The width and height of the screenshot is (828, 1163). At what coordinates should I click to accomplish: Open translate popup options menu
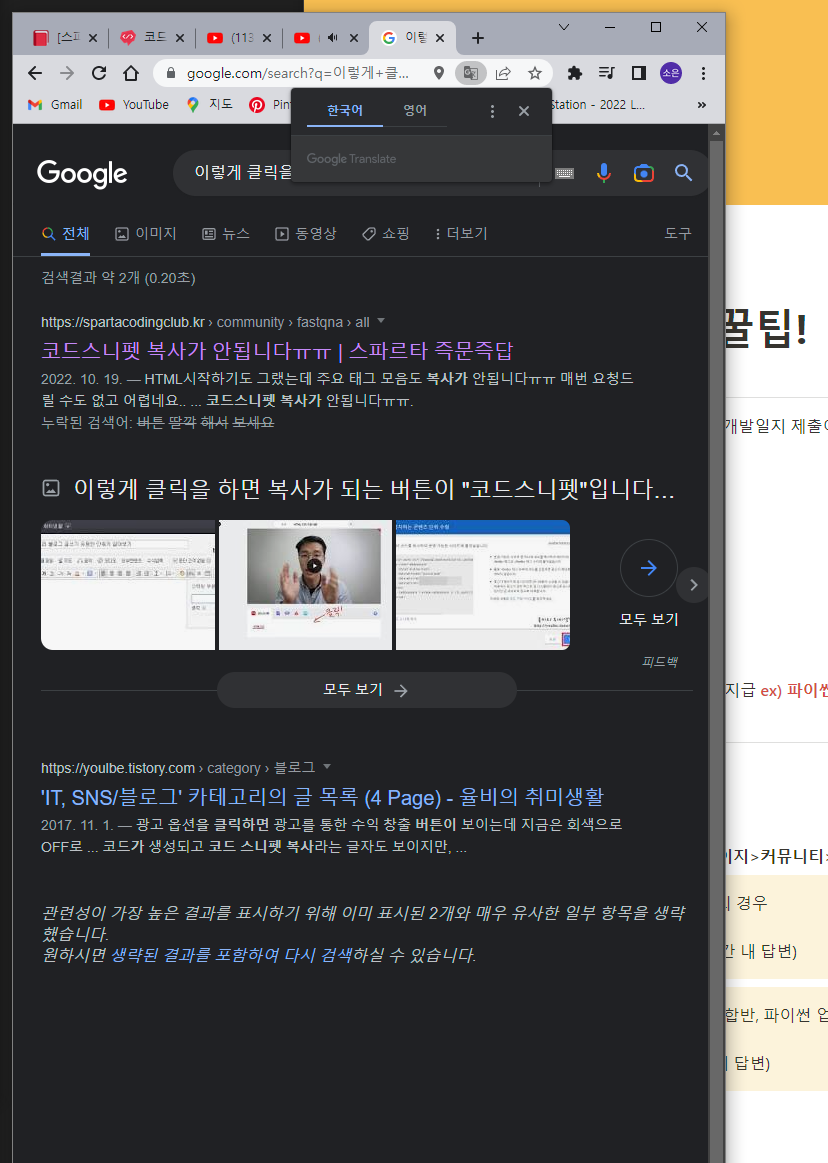click(x=492, y=111)
